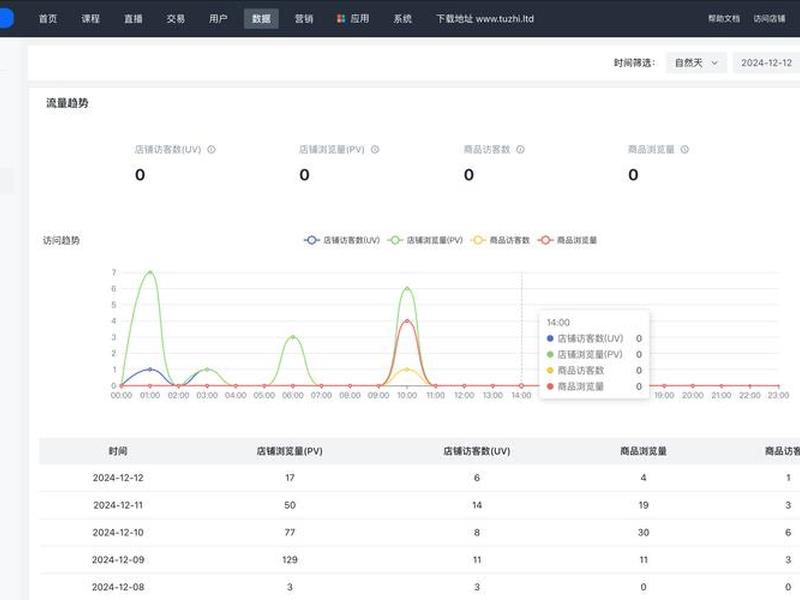
Task: Click the 店铺访客数(UV) table column header
Action: point(477,451)
